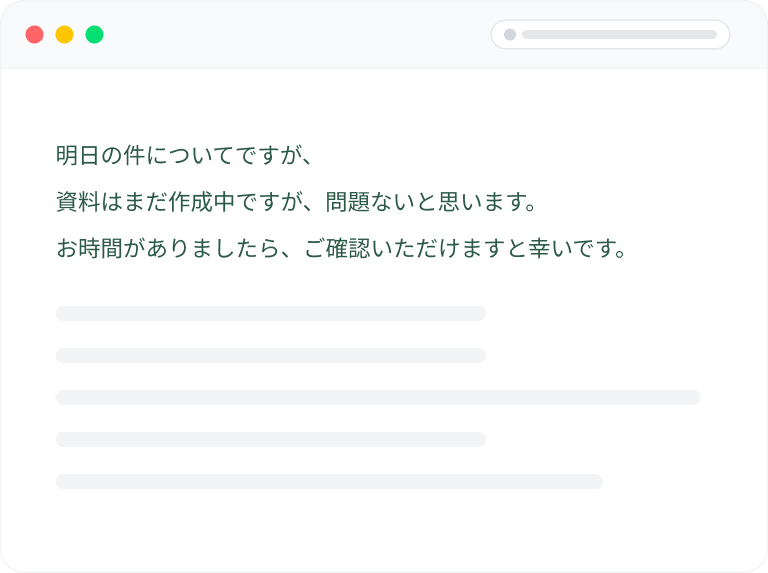Click the second gray placeholder bar
This screenshot has width=768, height=573.
pos(270,356)
